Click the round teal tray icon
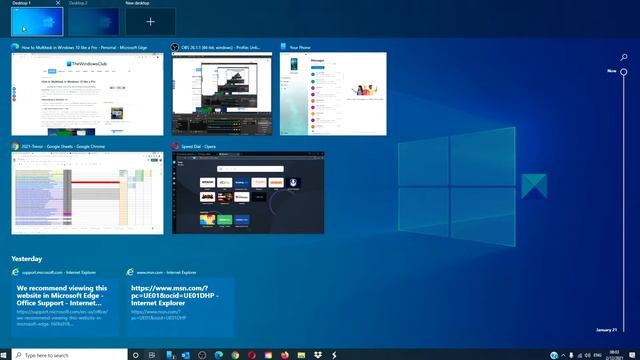The height and width of the screenshot is (360, 640). coord(554,355)
